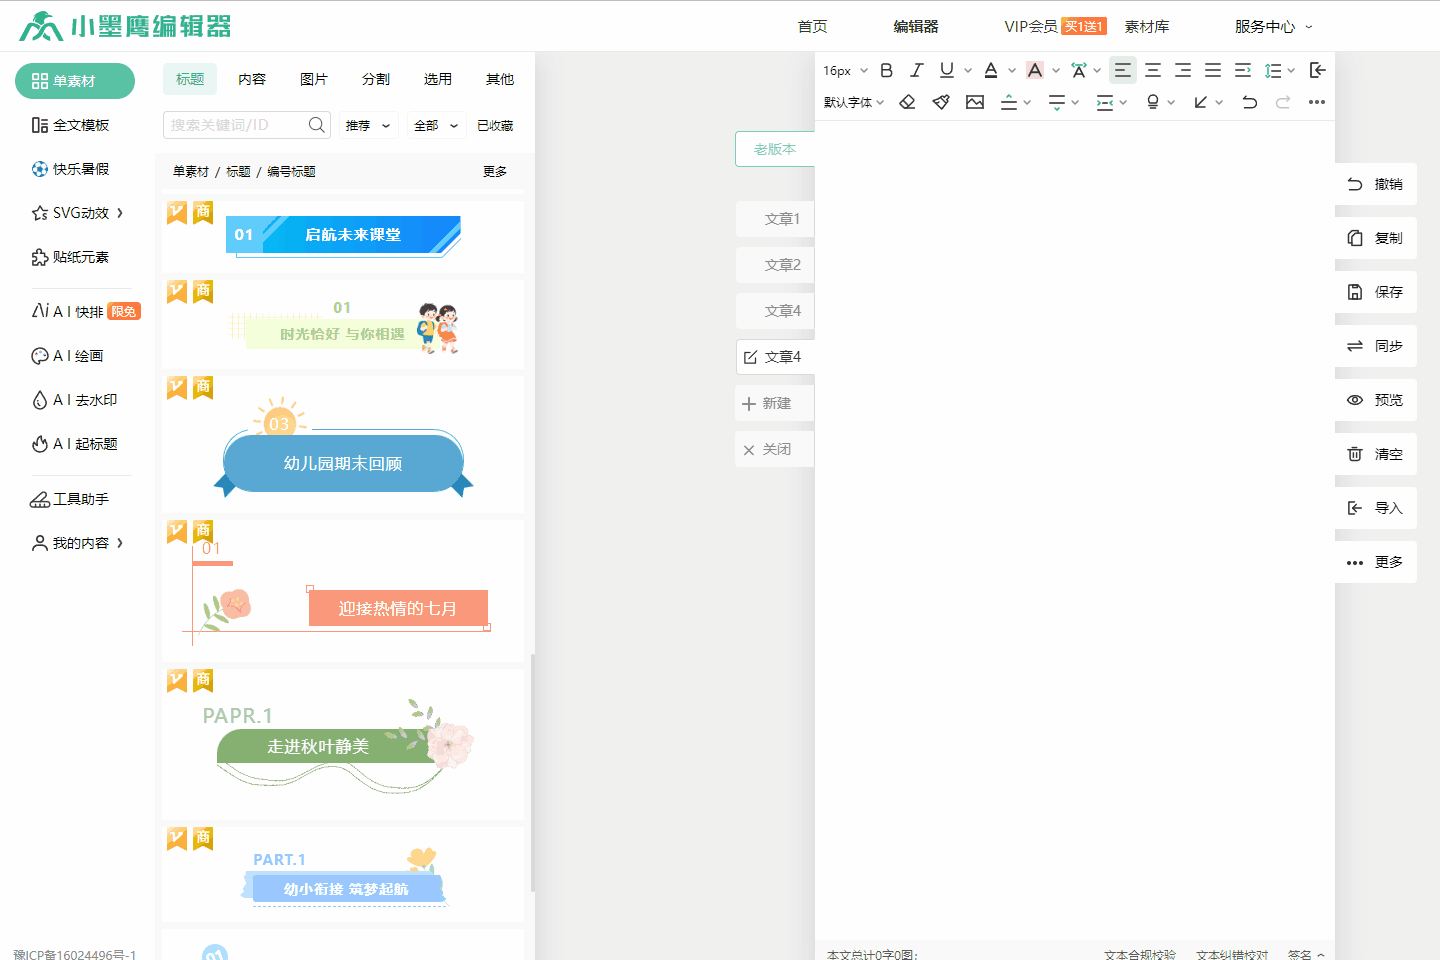Switch to the 其他 tab

(500, 79)
